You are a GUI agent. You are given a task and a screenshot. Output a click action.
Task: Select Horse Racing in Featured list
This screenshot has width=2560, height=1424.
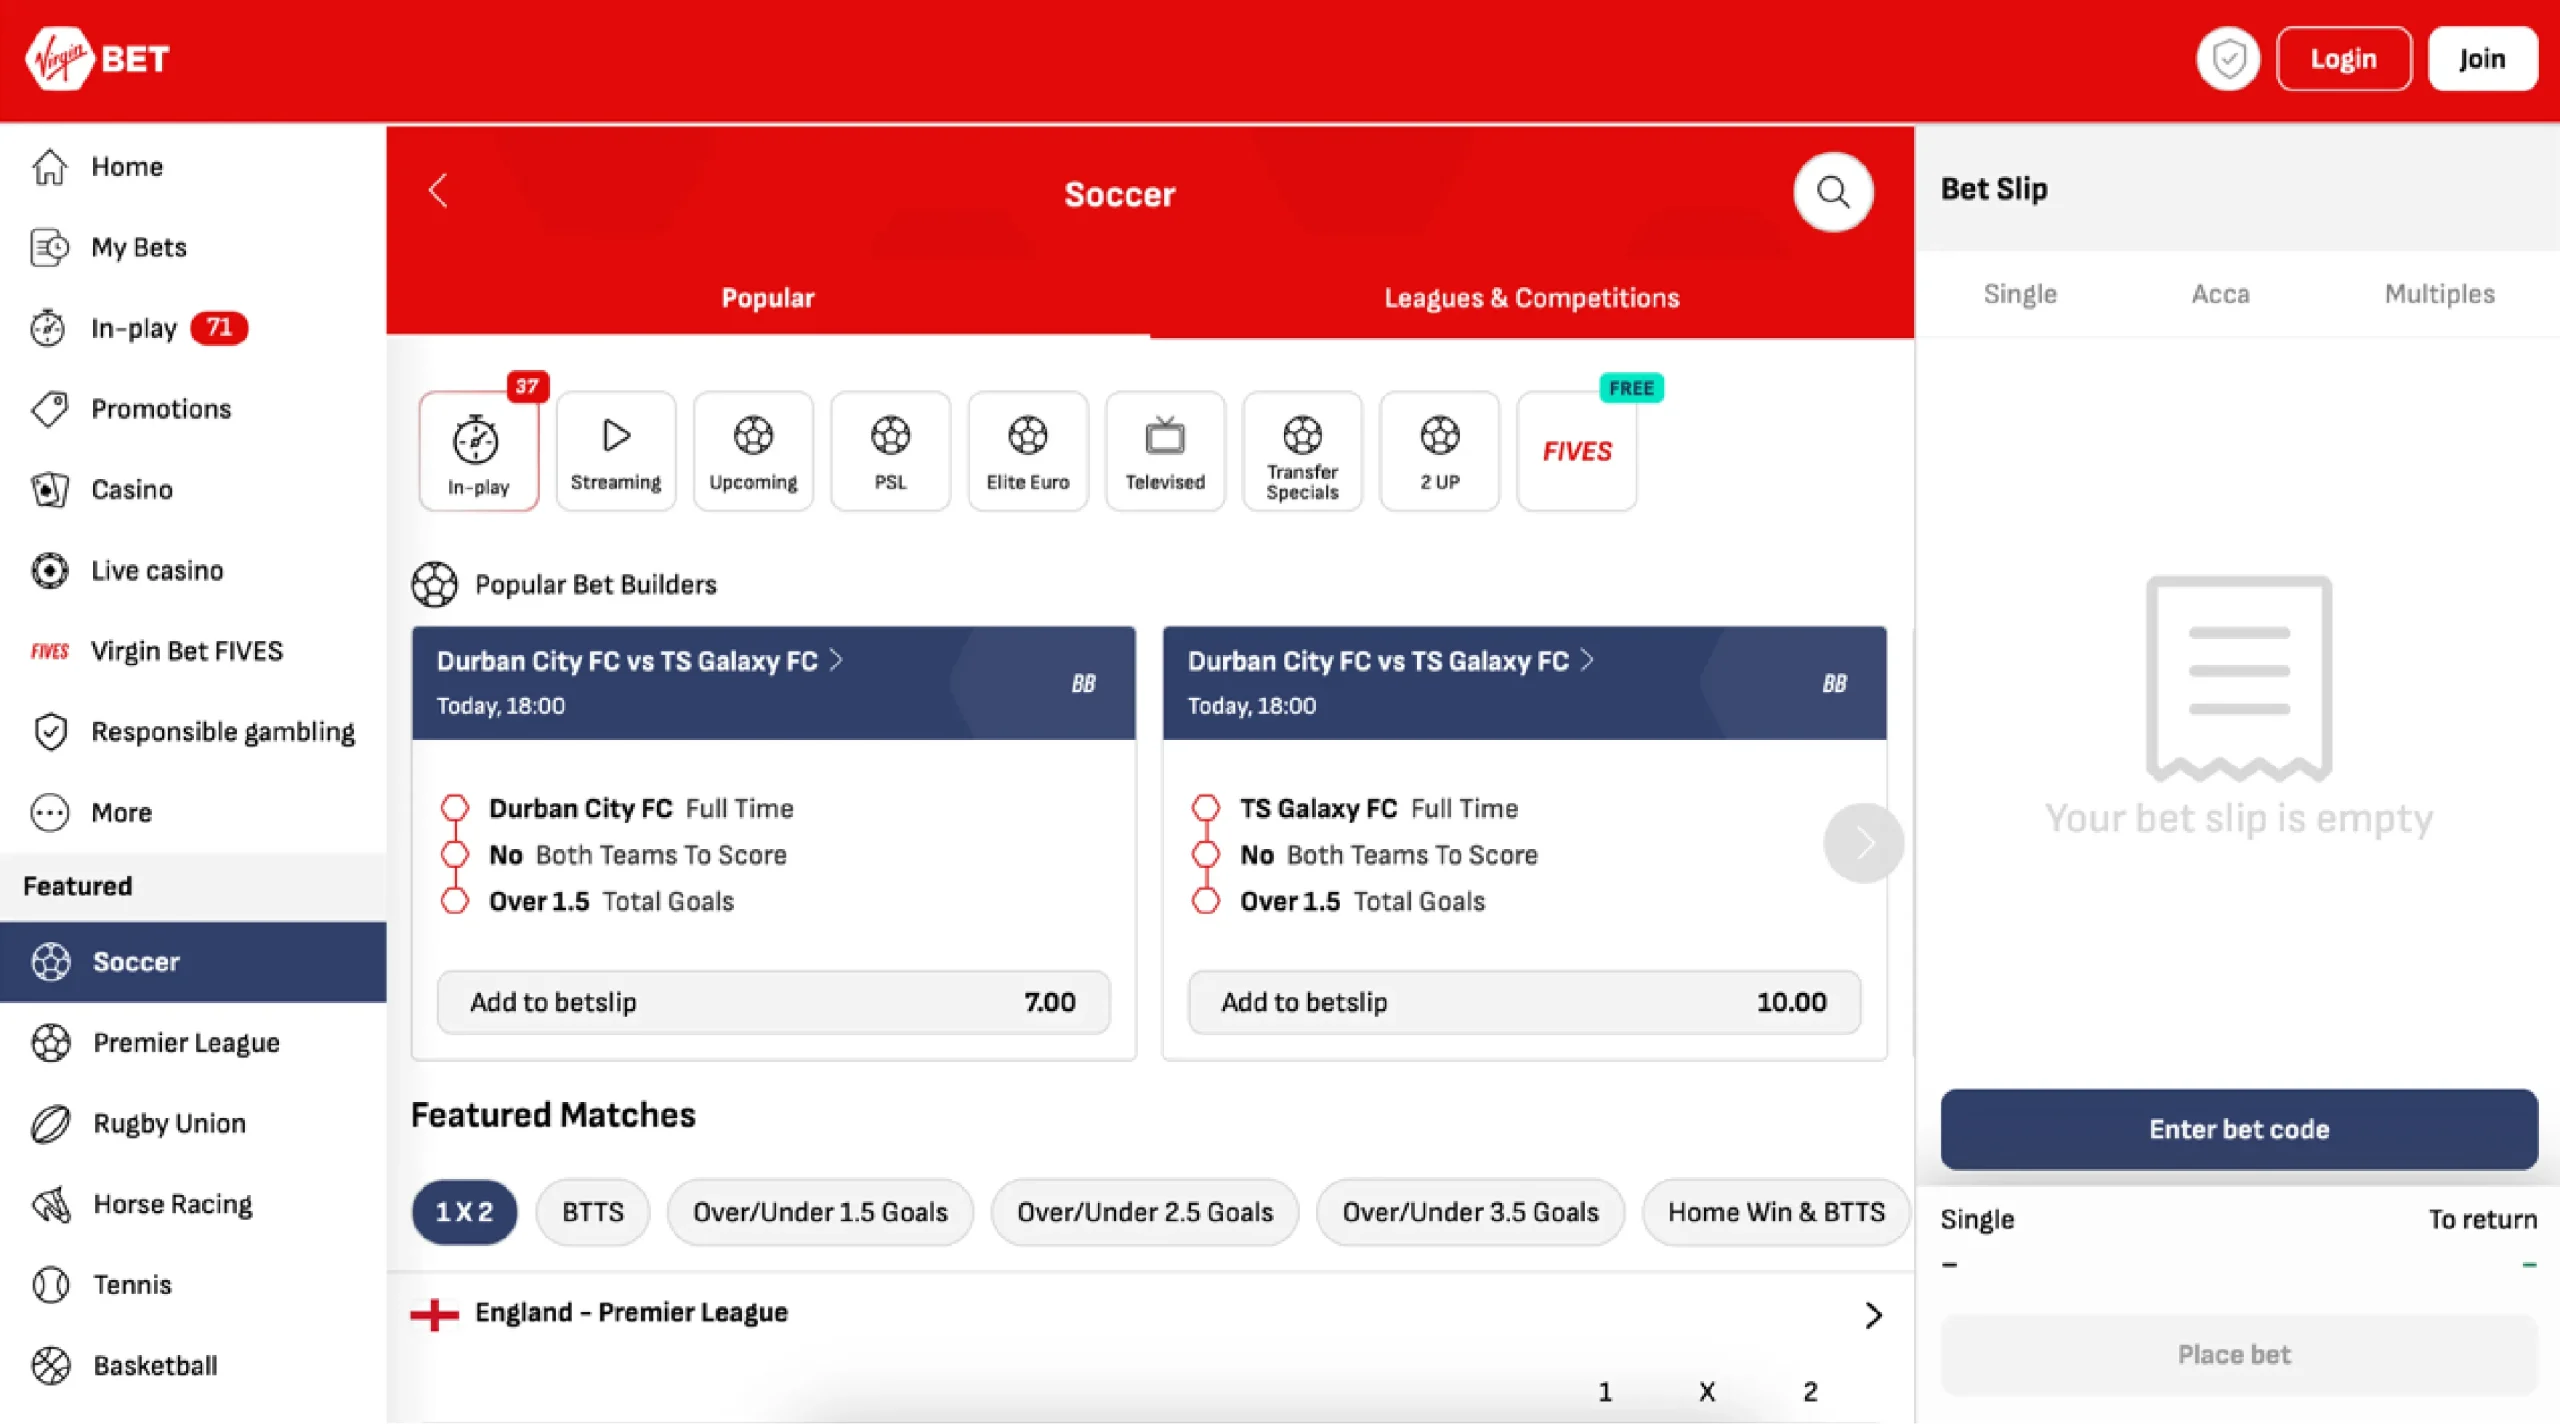click(193, 1204)
